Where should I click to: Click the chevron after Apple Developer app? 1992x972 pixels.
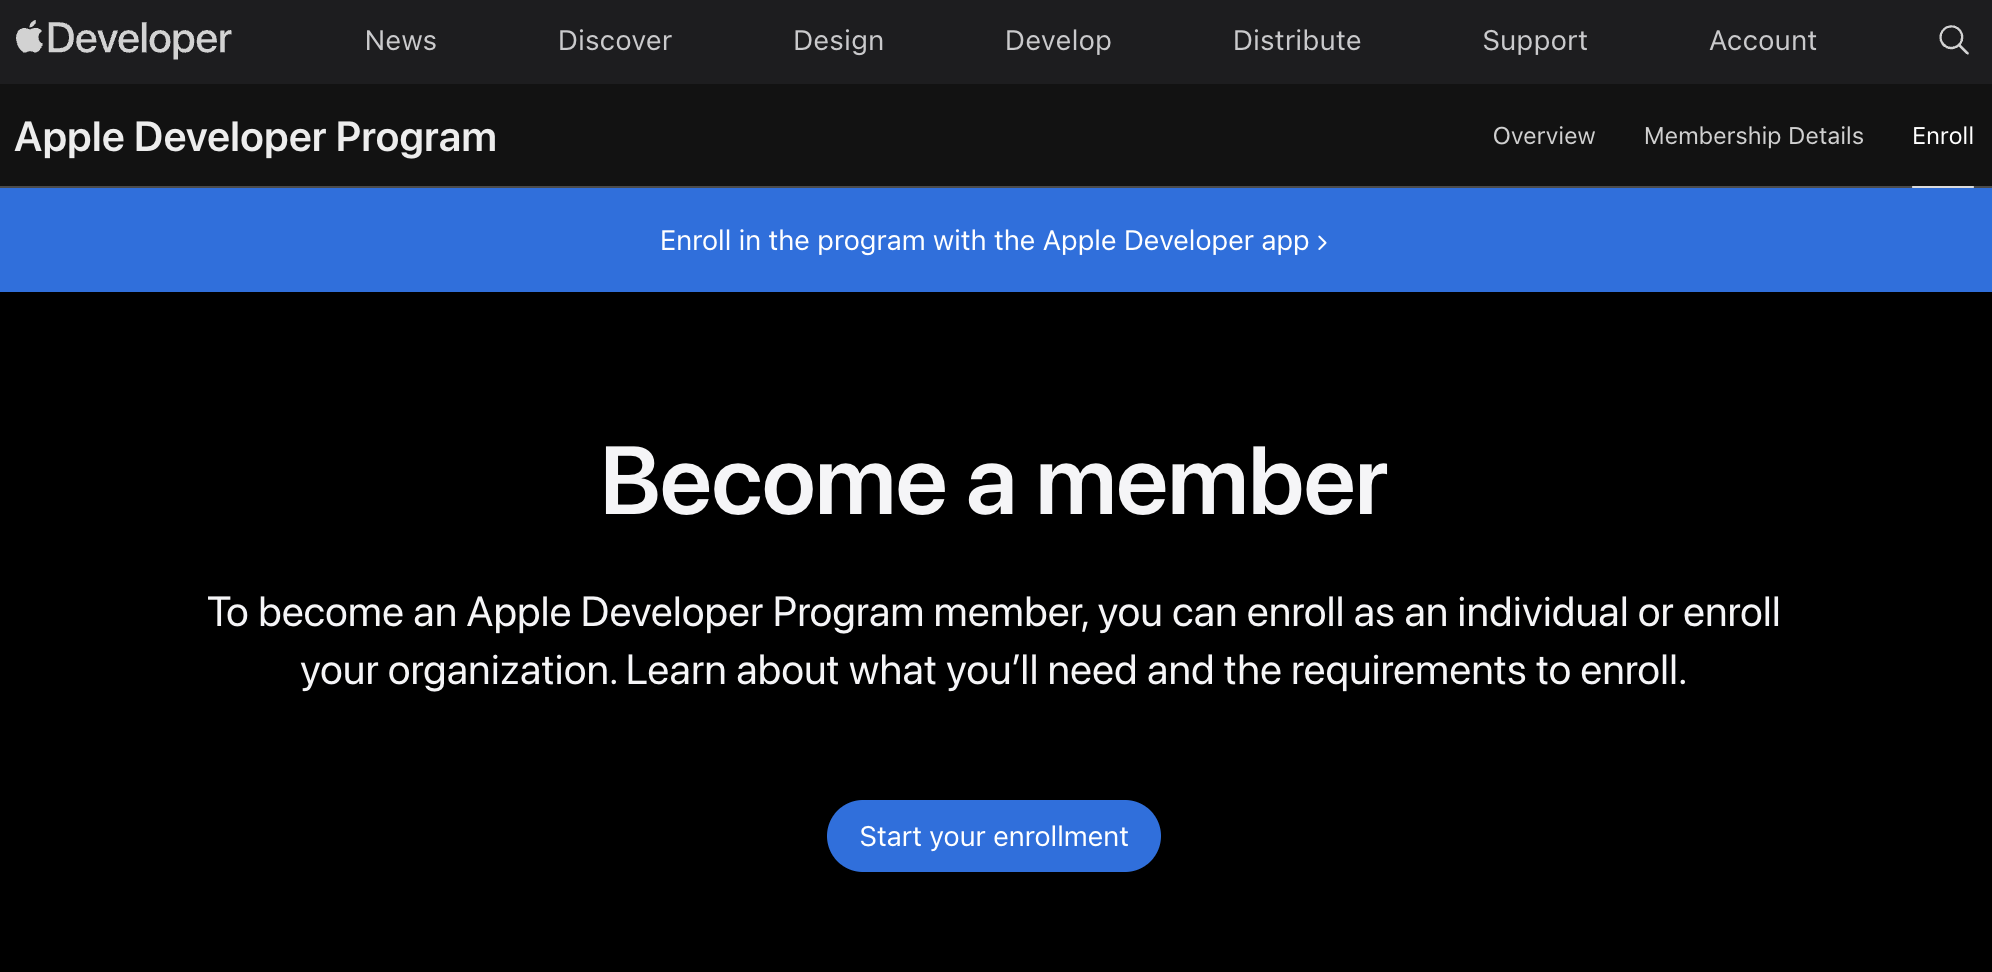(x=1323, y=242)
